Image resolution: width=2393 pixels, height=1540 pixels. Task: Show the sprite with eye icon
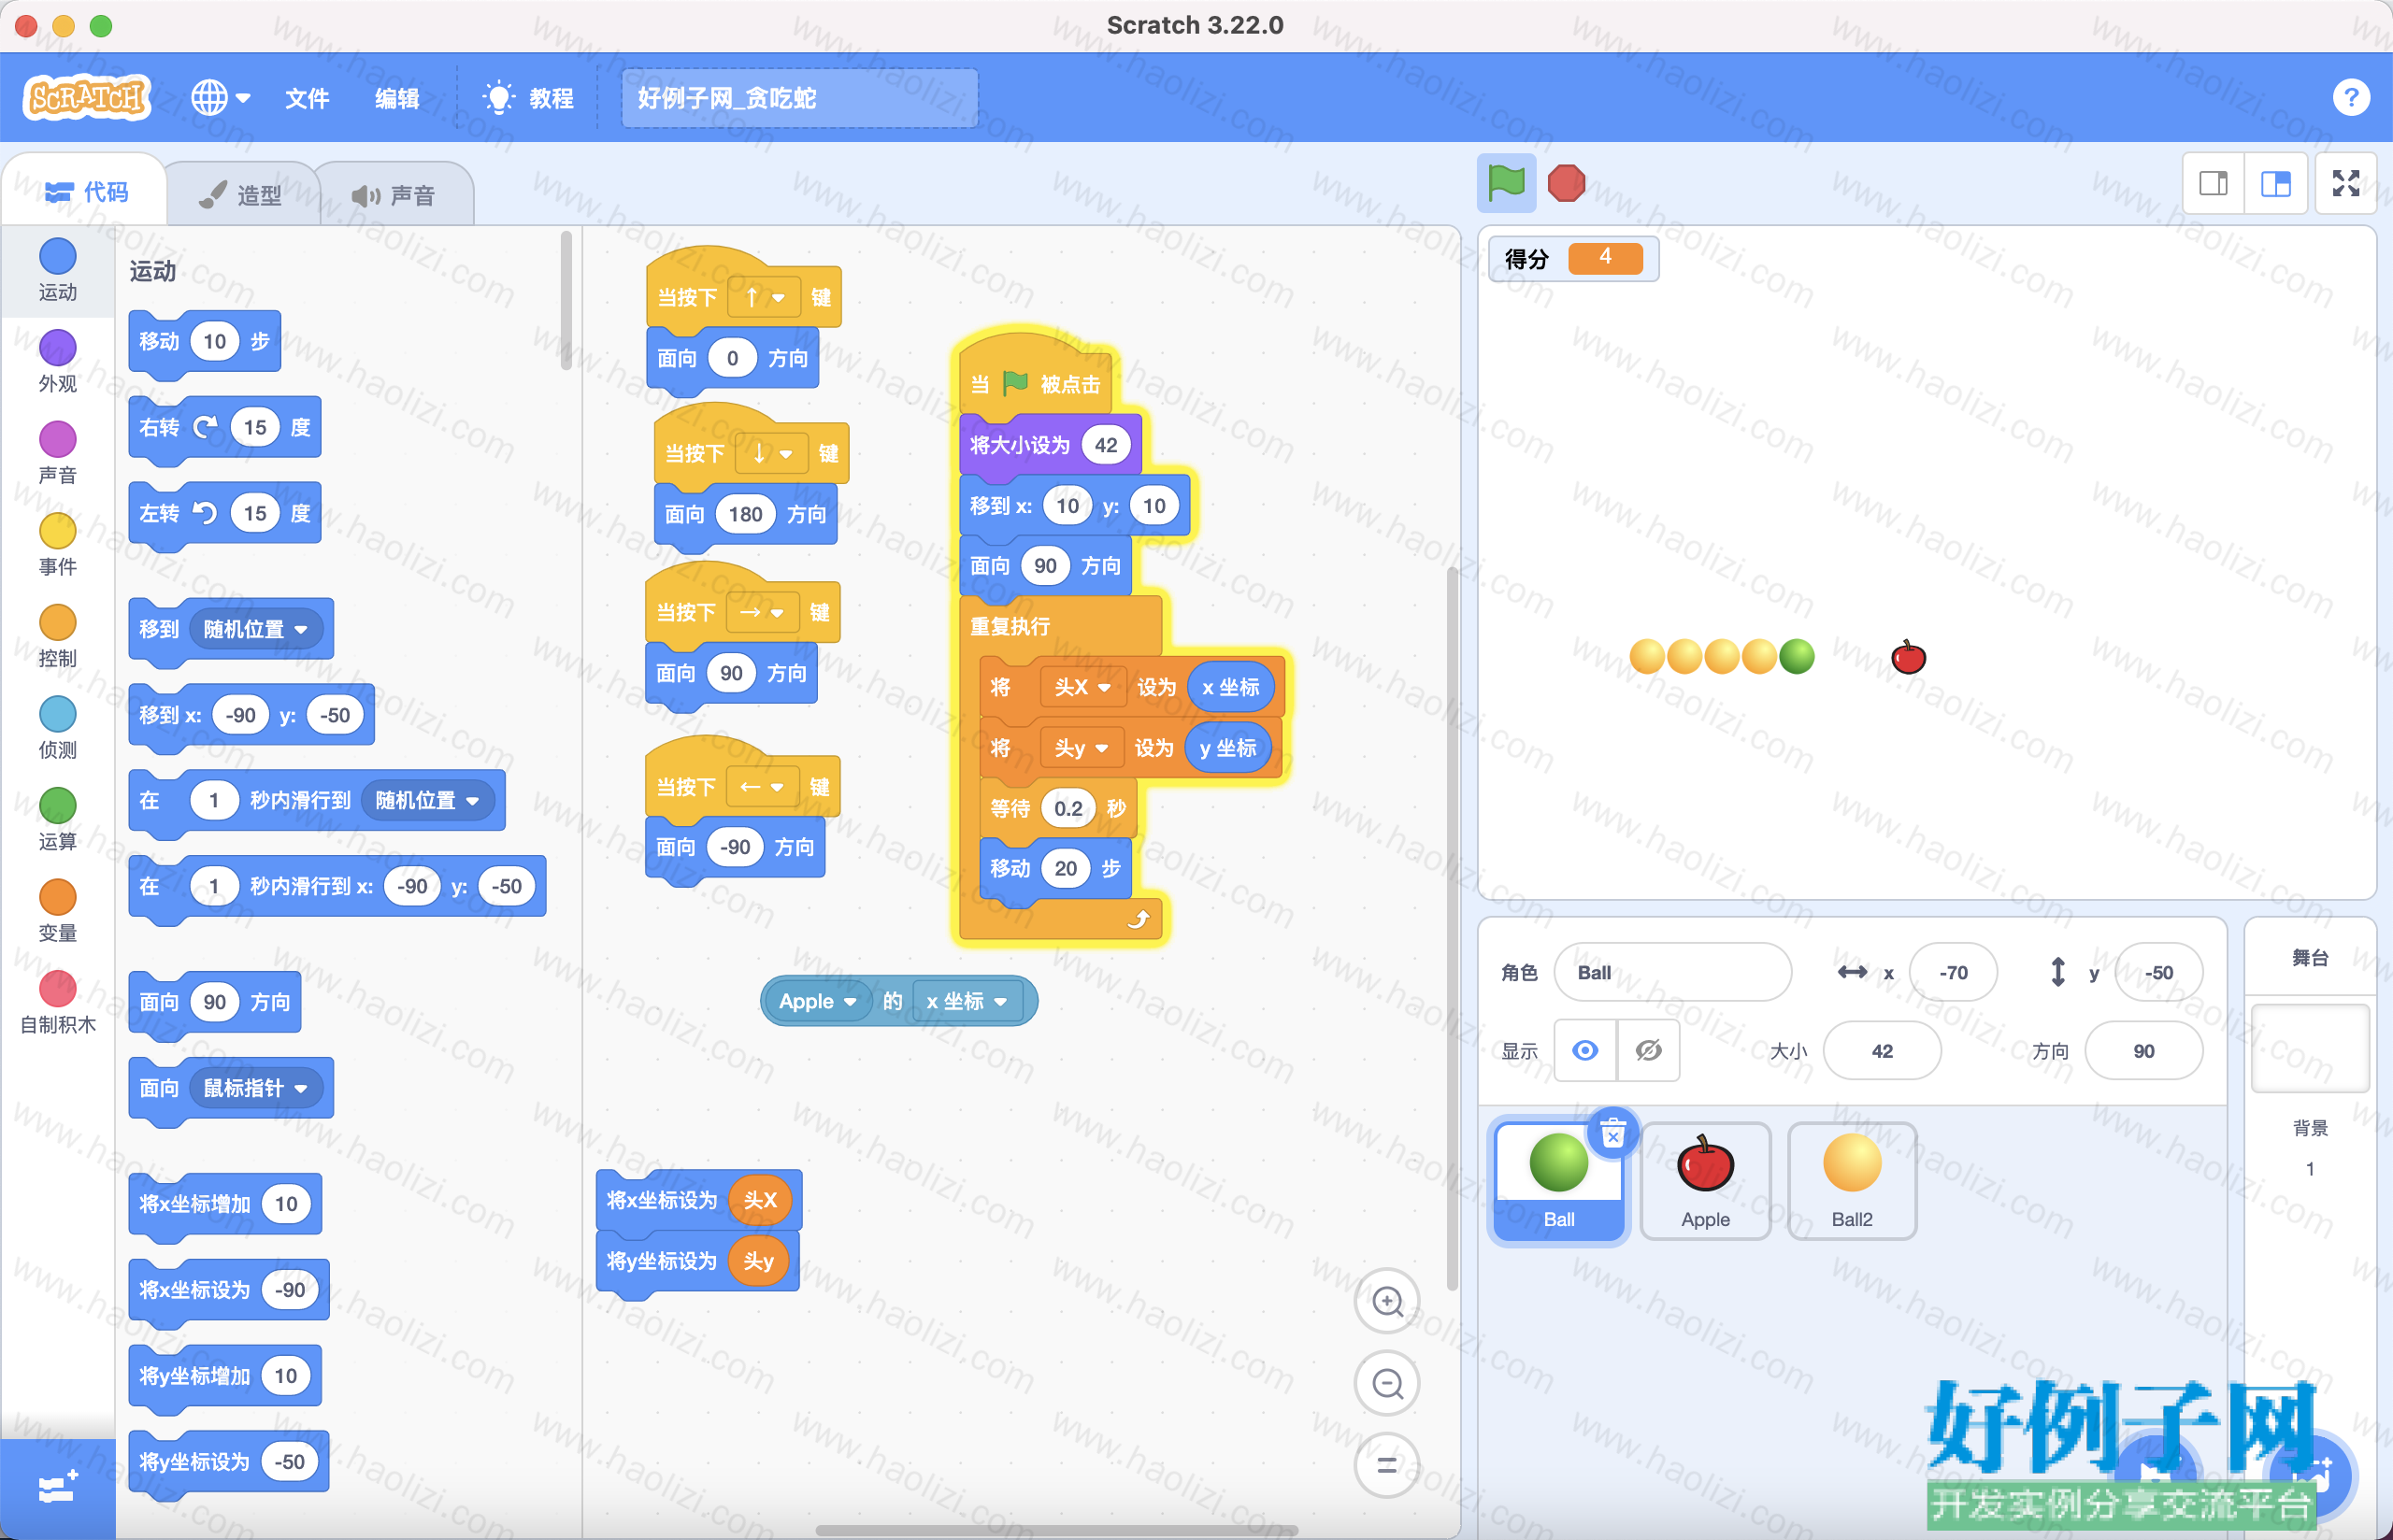click(x=1585, y=1050)
